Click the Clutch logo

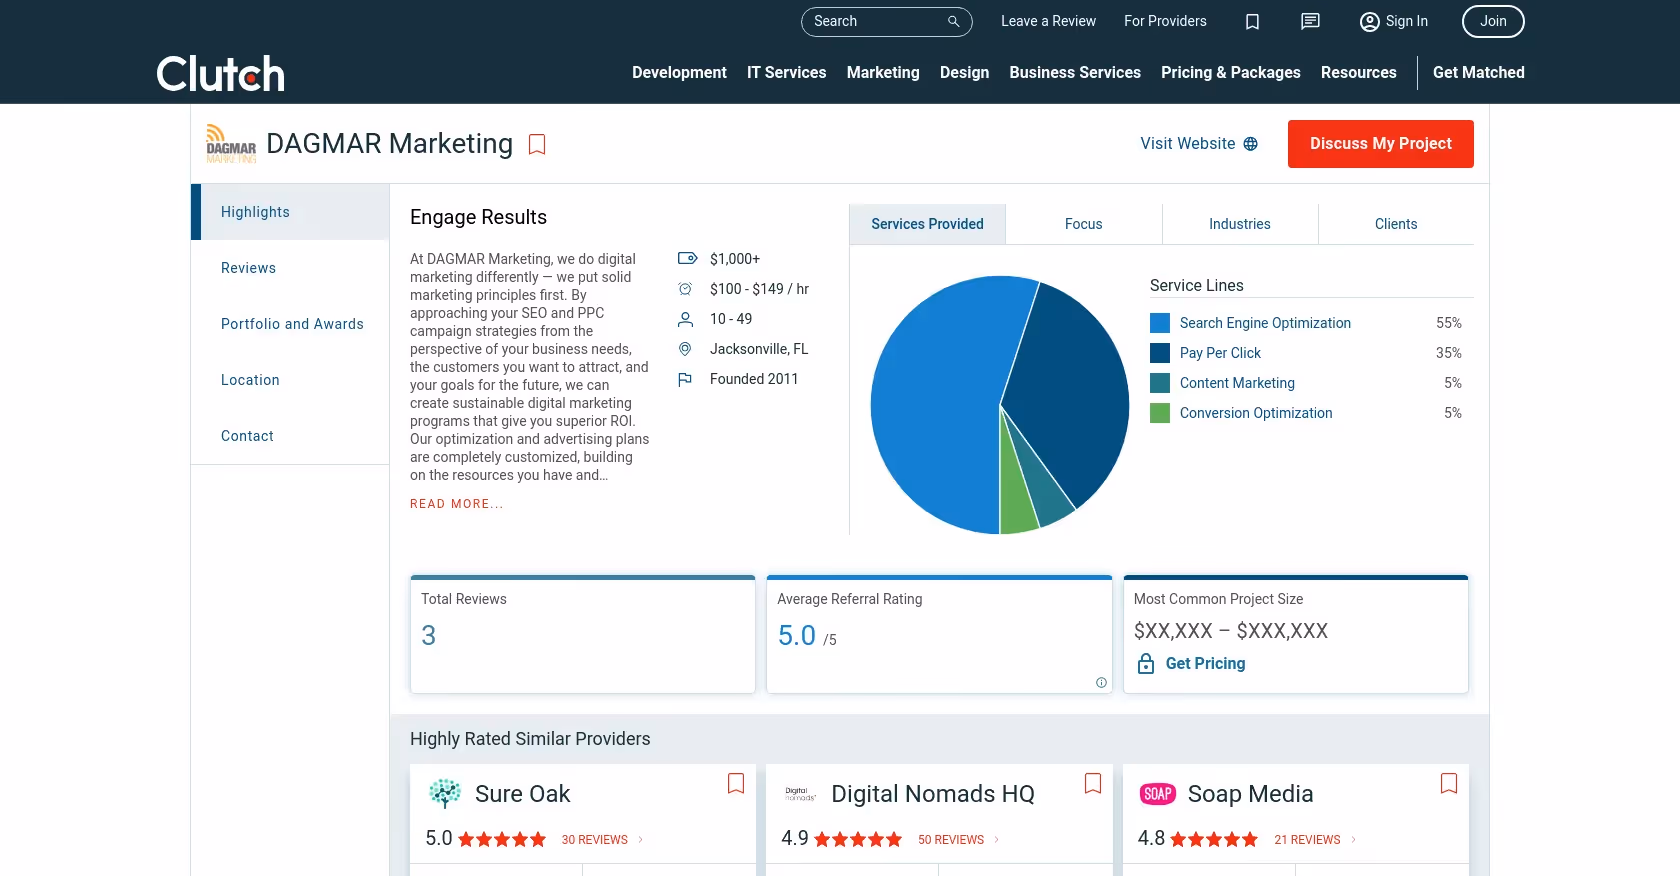[221, 74]
